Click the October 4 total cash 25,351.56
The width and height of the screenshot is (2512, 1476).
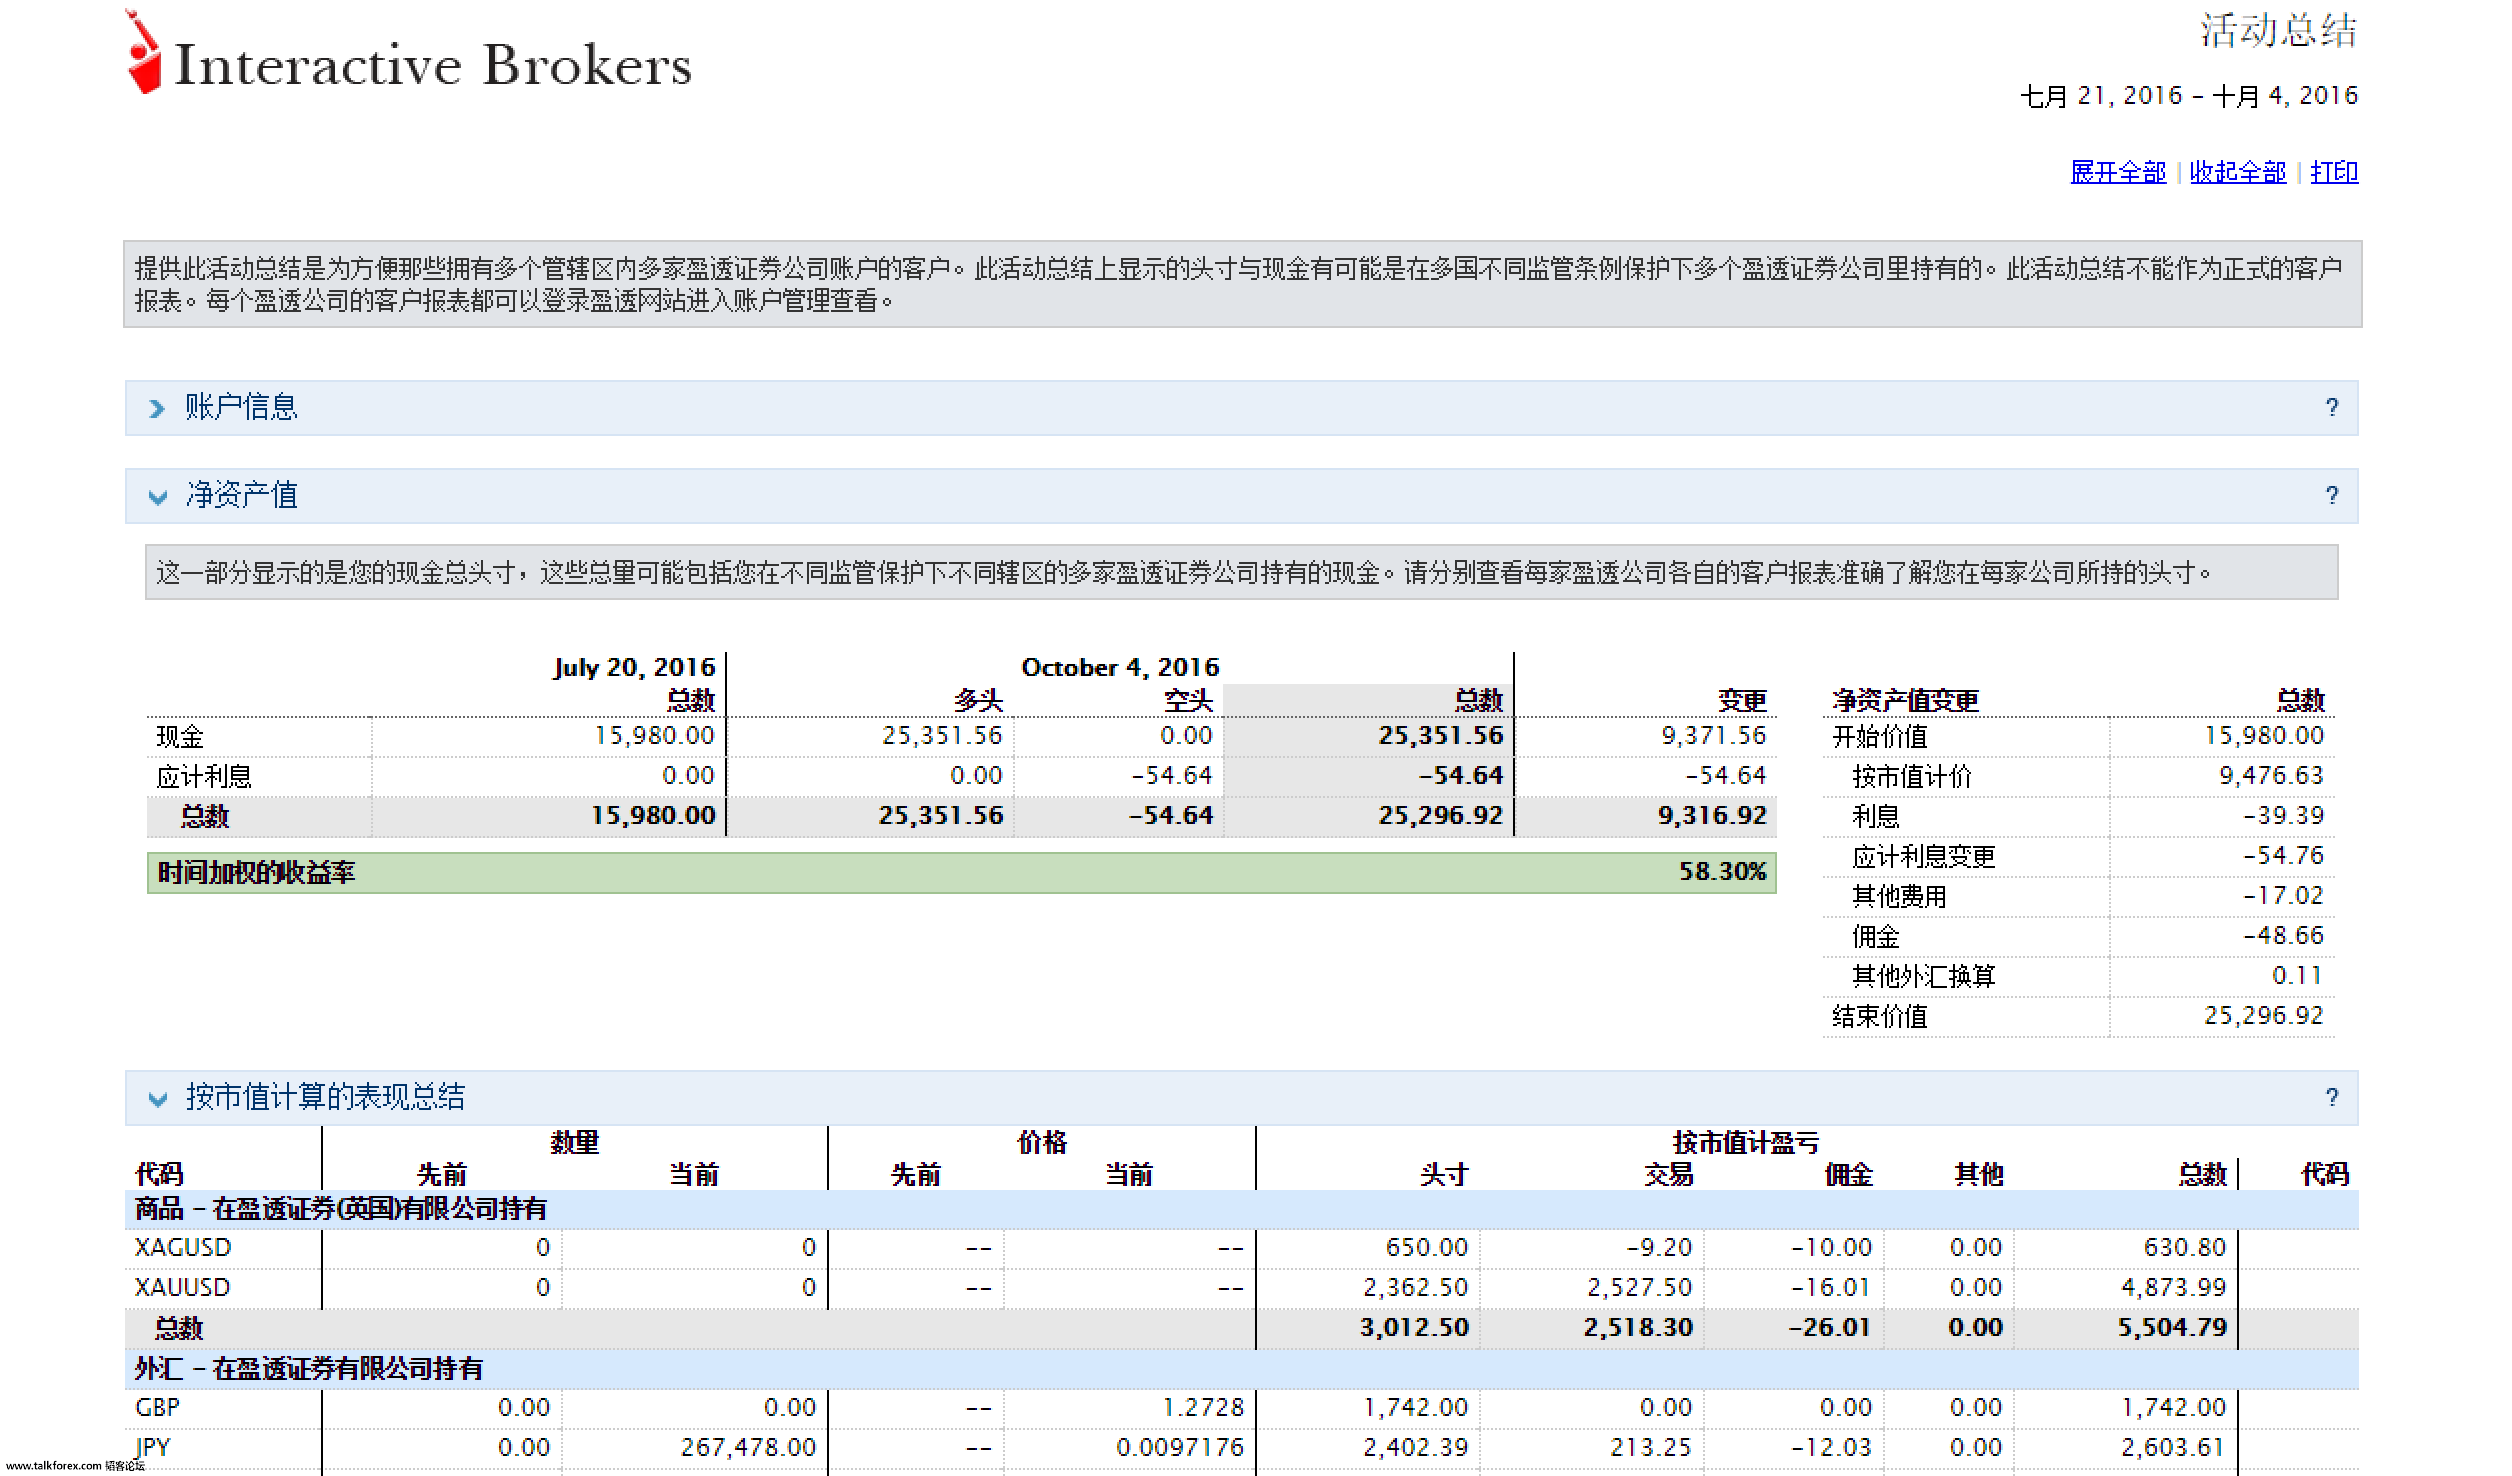1440,735
